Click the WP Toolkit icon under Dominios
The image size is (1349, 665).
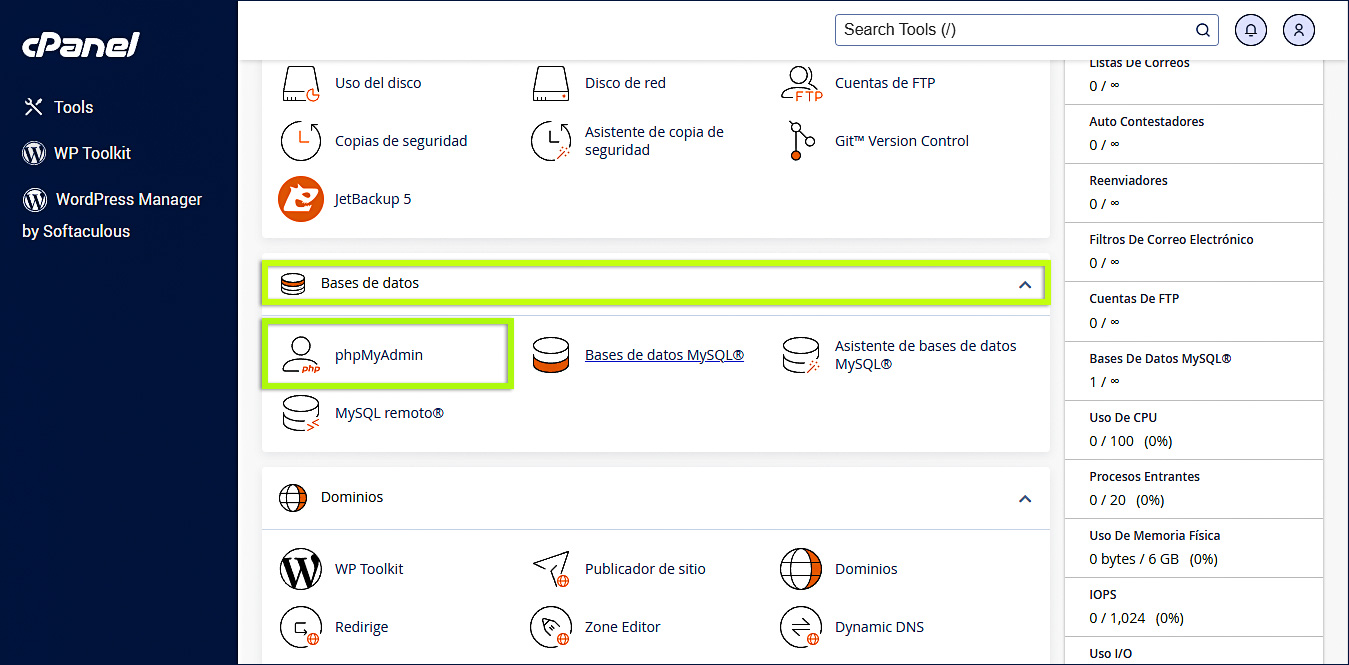pos(301,569)
